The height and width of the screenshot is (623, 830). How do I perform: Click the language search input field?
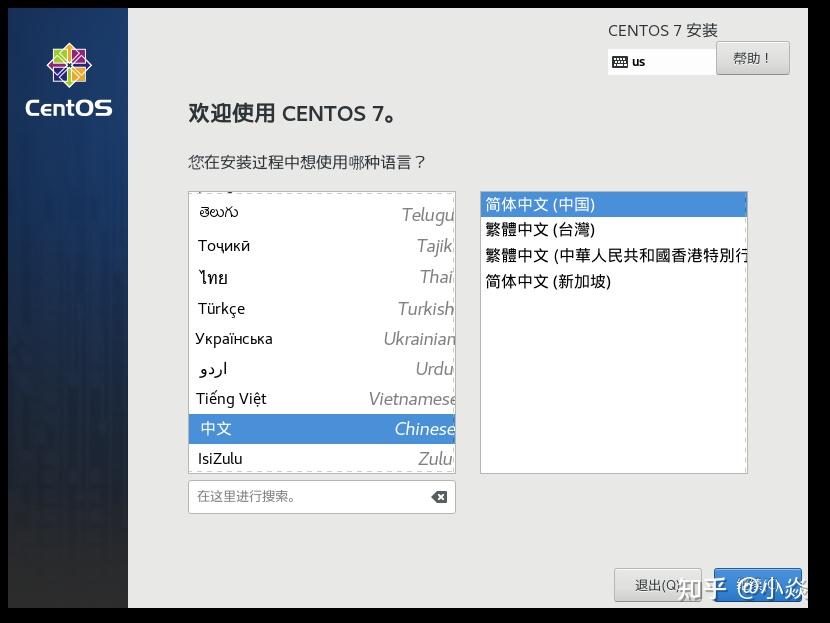[x=300, y=495]
